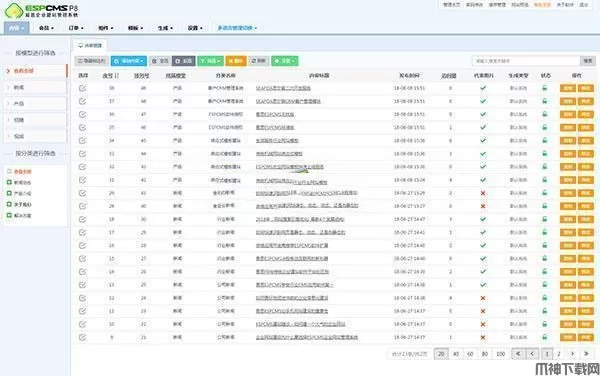600x376 pixels.
Task: Select row checkbox for ID 9
Action: click(x=82, y=337)
